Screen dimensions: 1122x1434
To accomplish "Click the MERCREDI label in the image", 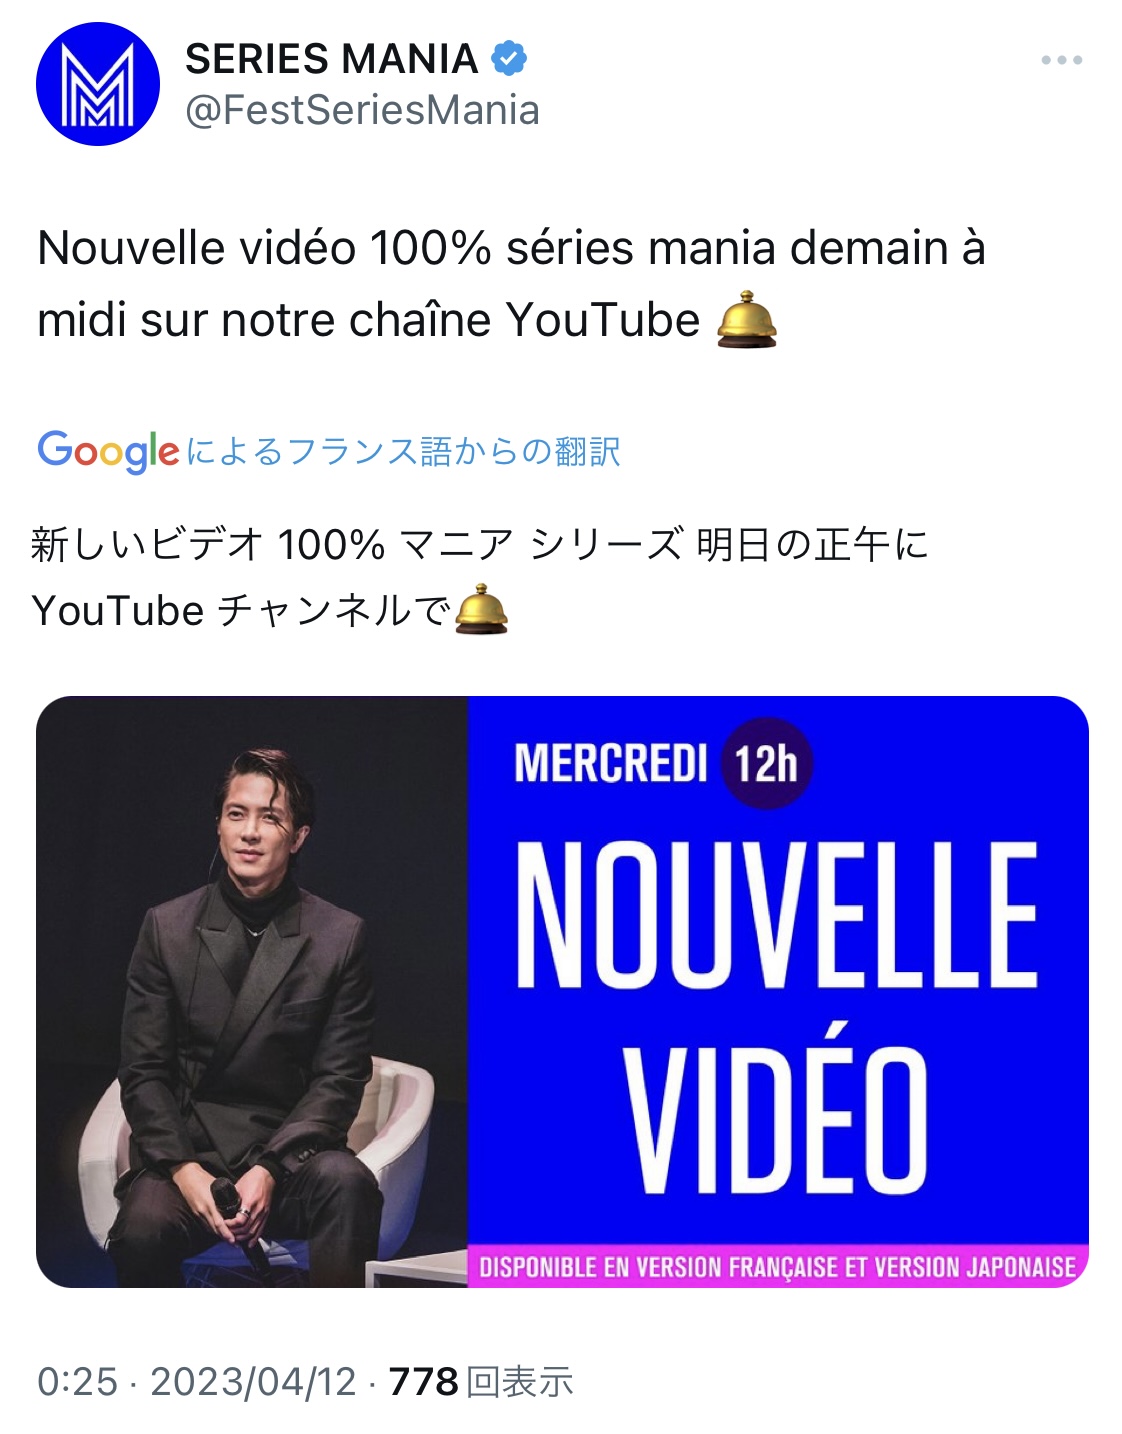I will [611, 764].
